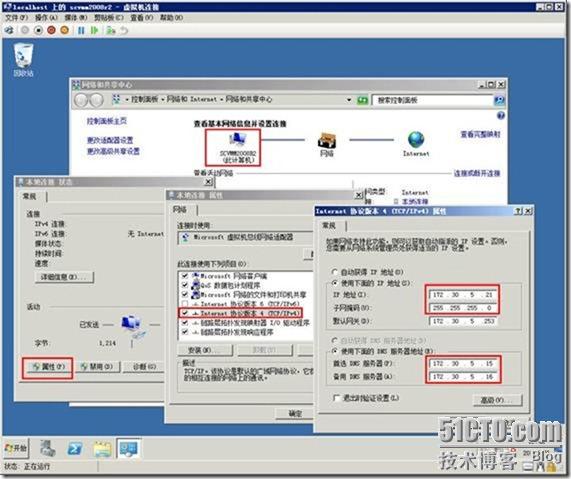Click the Server Manager taskbar icon
571x479 pixels.
pos(47,448)
